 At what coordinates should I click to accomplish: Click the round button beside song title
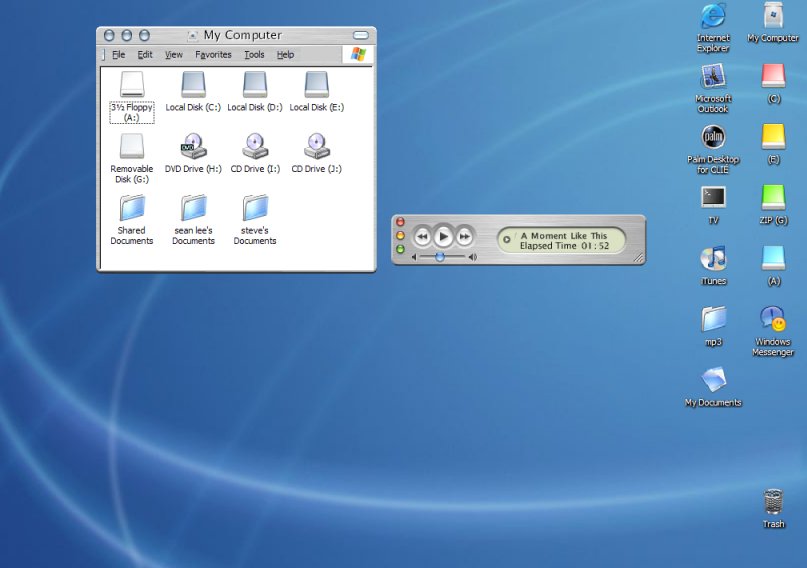(x=506, y=240)
